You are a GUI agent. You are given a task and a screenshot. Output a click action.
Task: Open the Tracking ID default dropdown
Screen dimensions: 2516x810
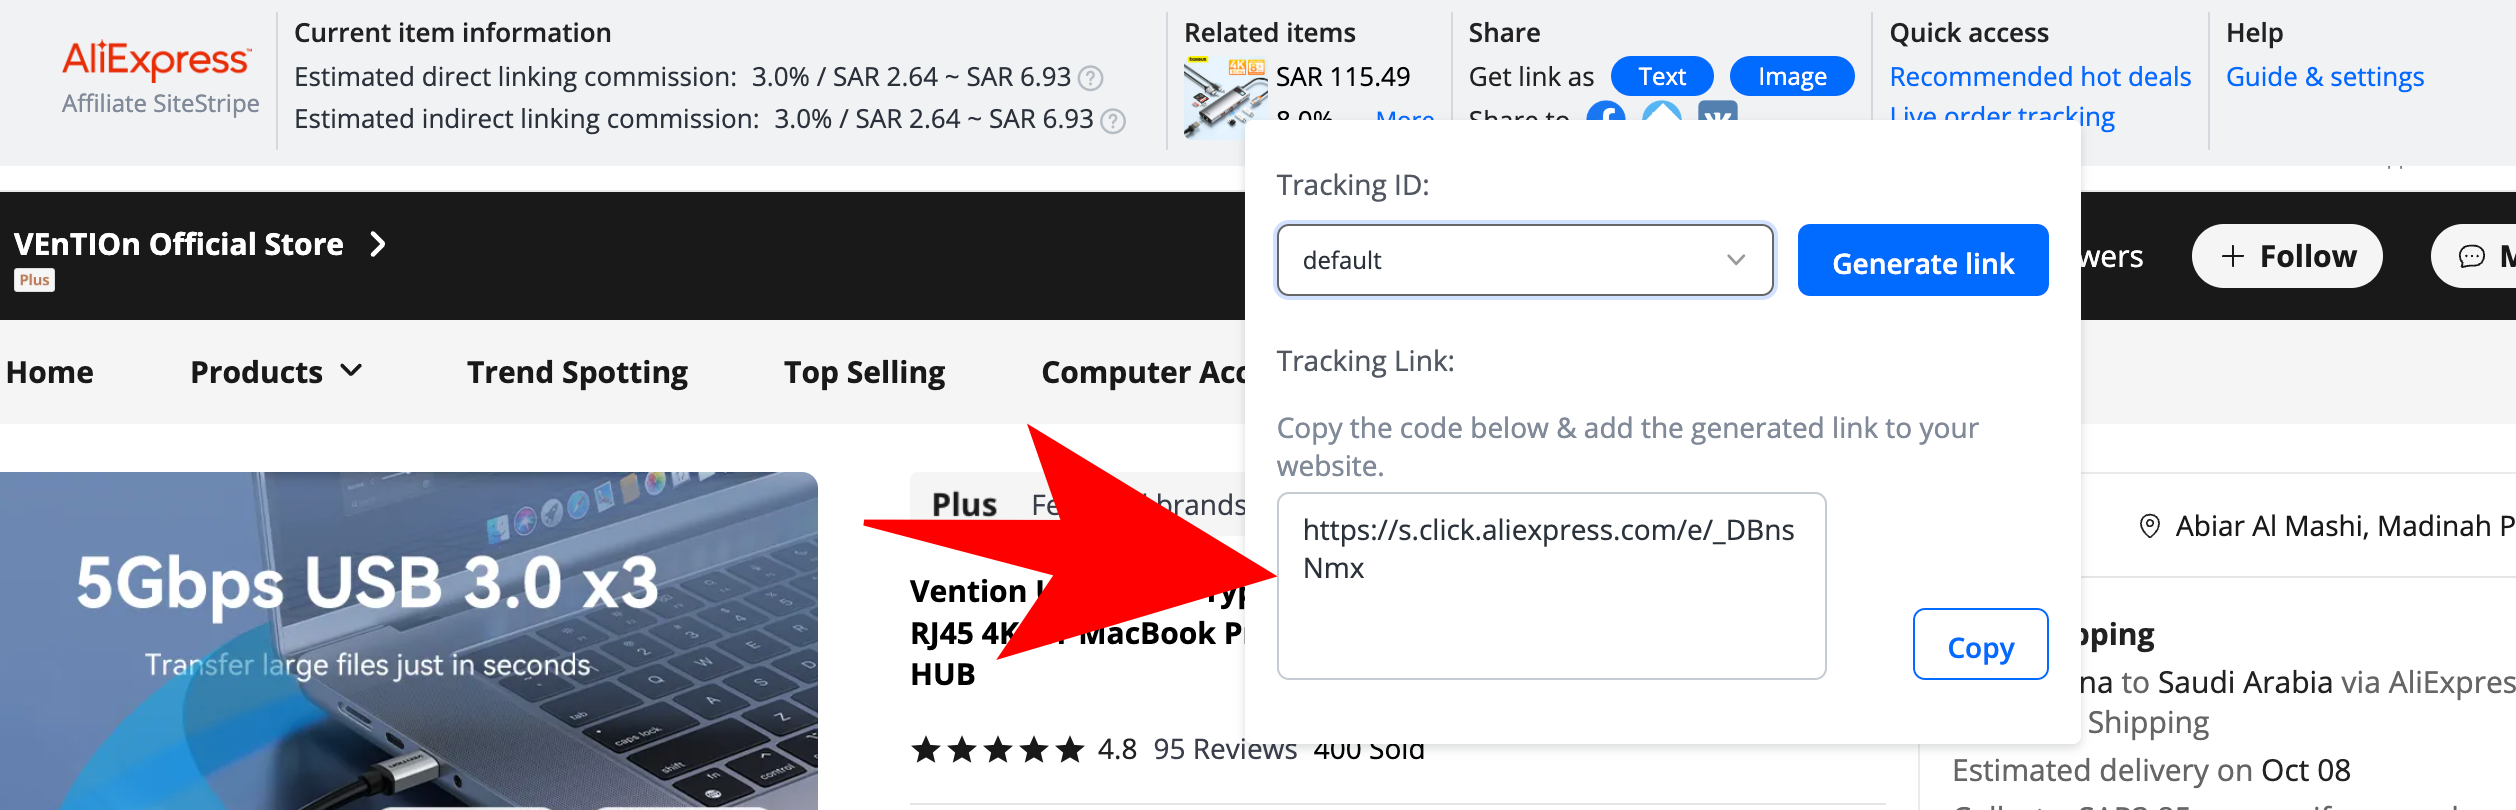(x=1525, y=260)
